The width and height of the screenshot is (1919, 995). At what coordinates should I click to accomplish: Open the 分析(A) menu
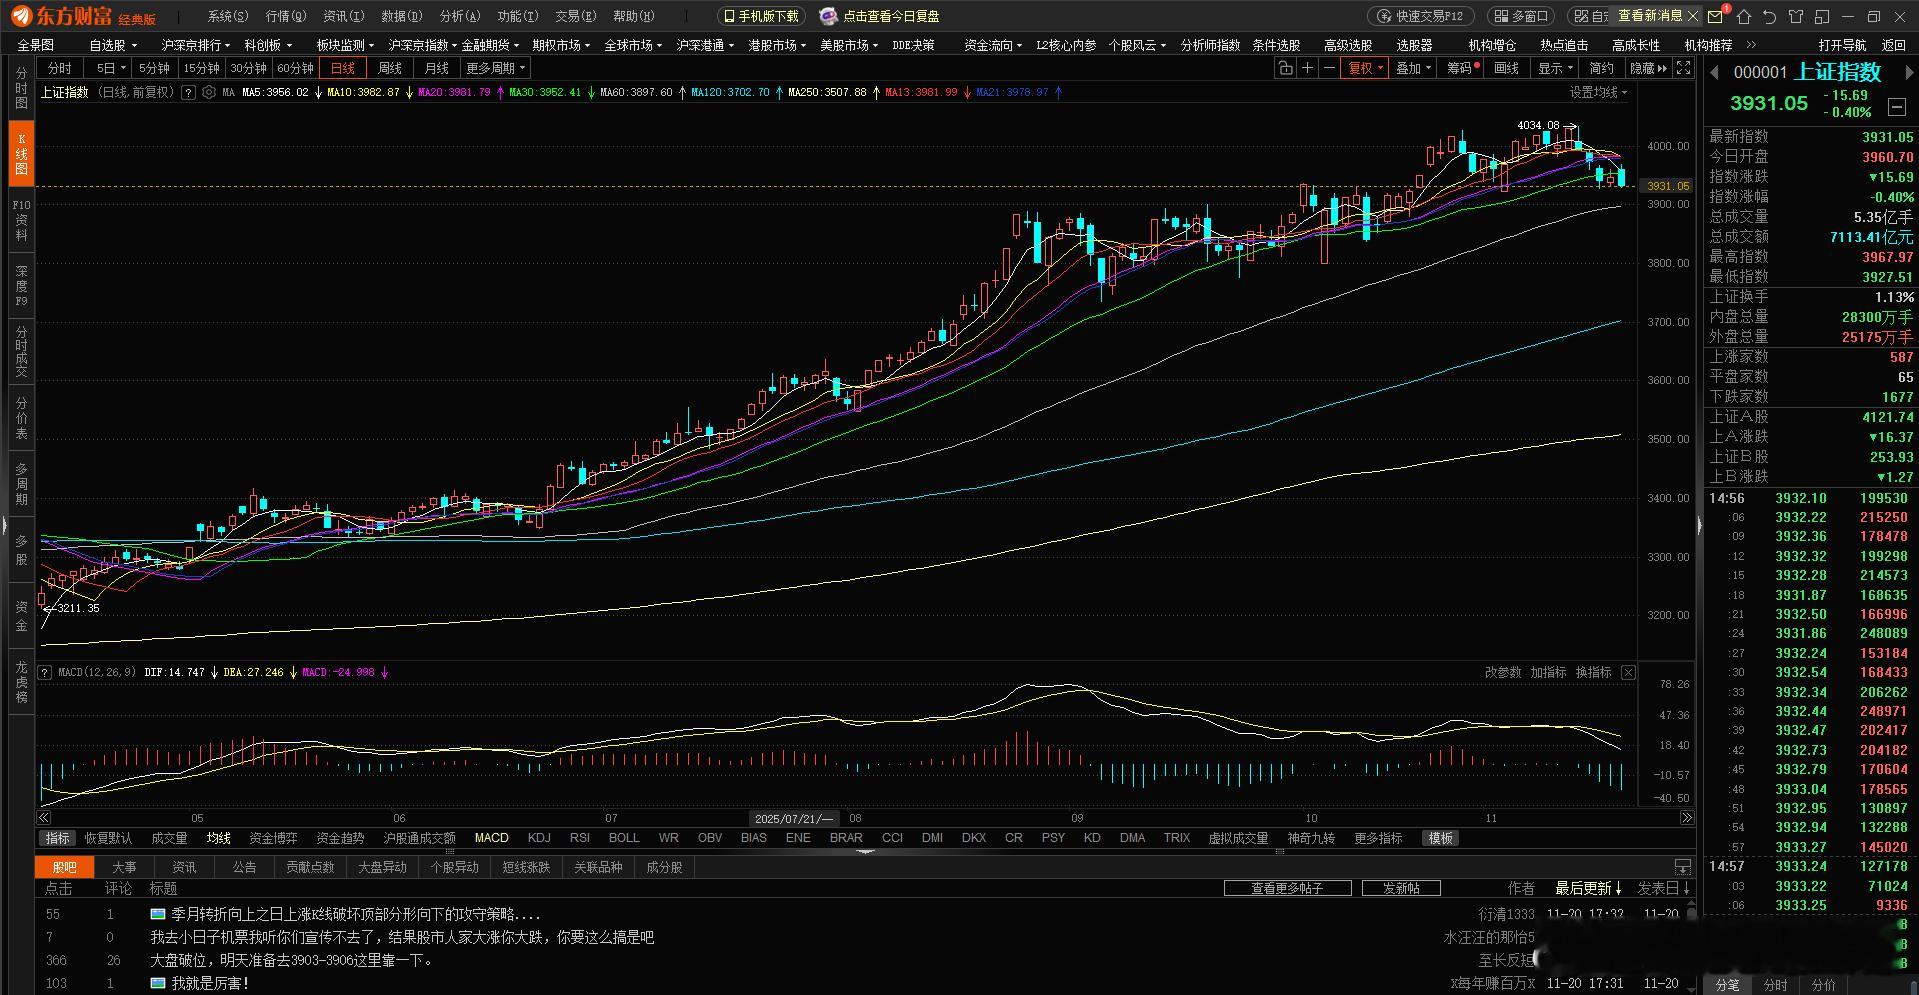[460, 16]
